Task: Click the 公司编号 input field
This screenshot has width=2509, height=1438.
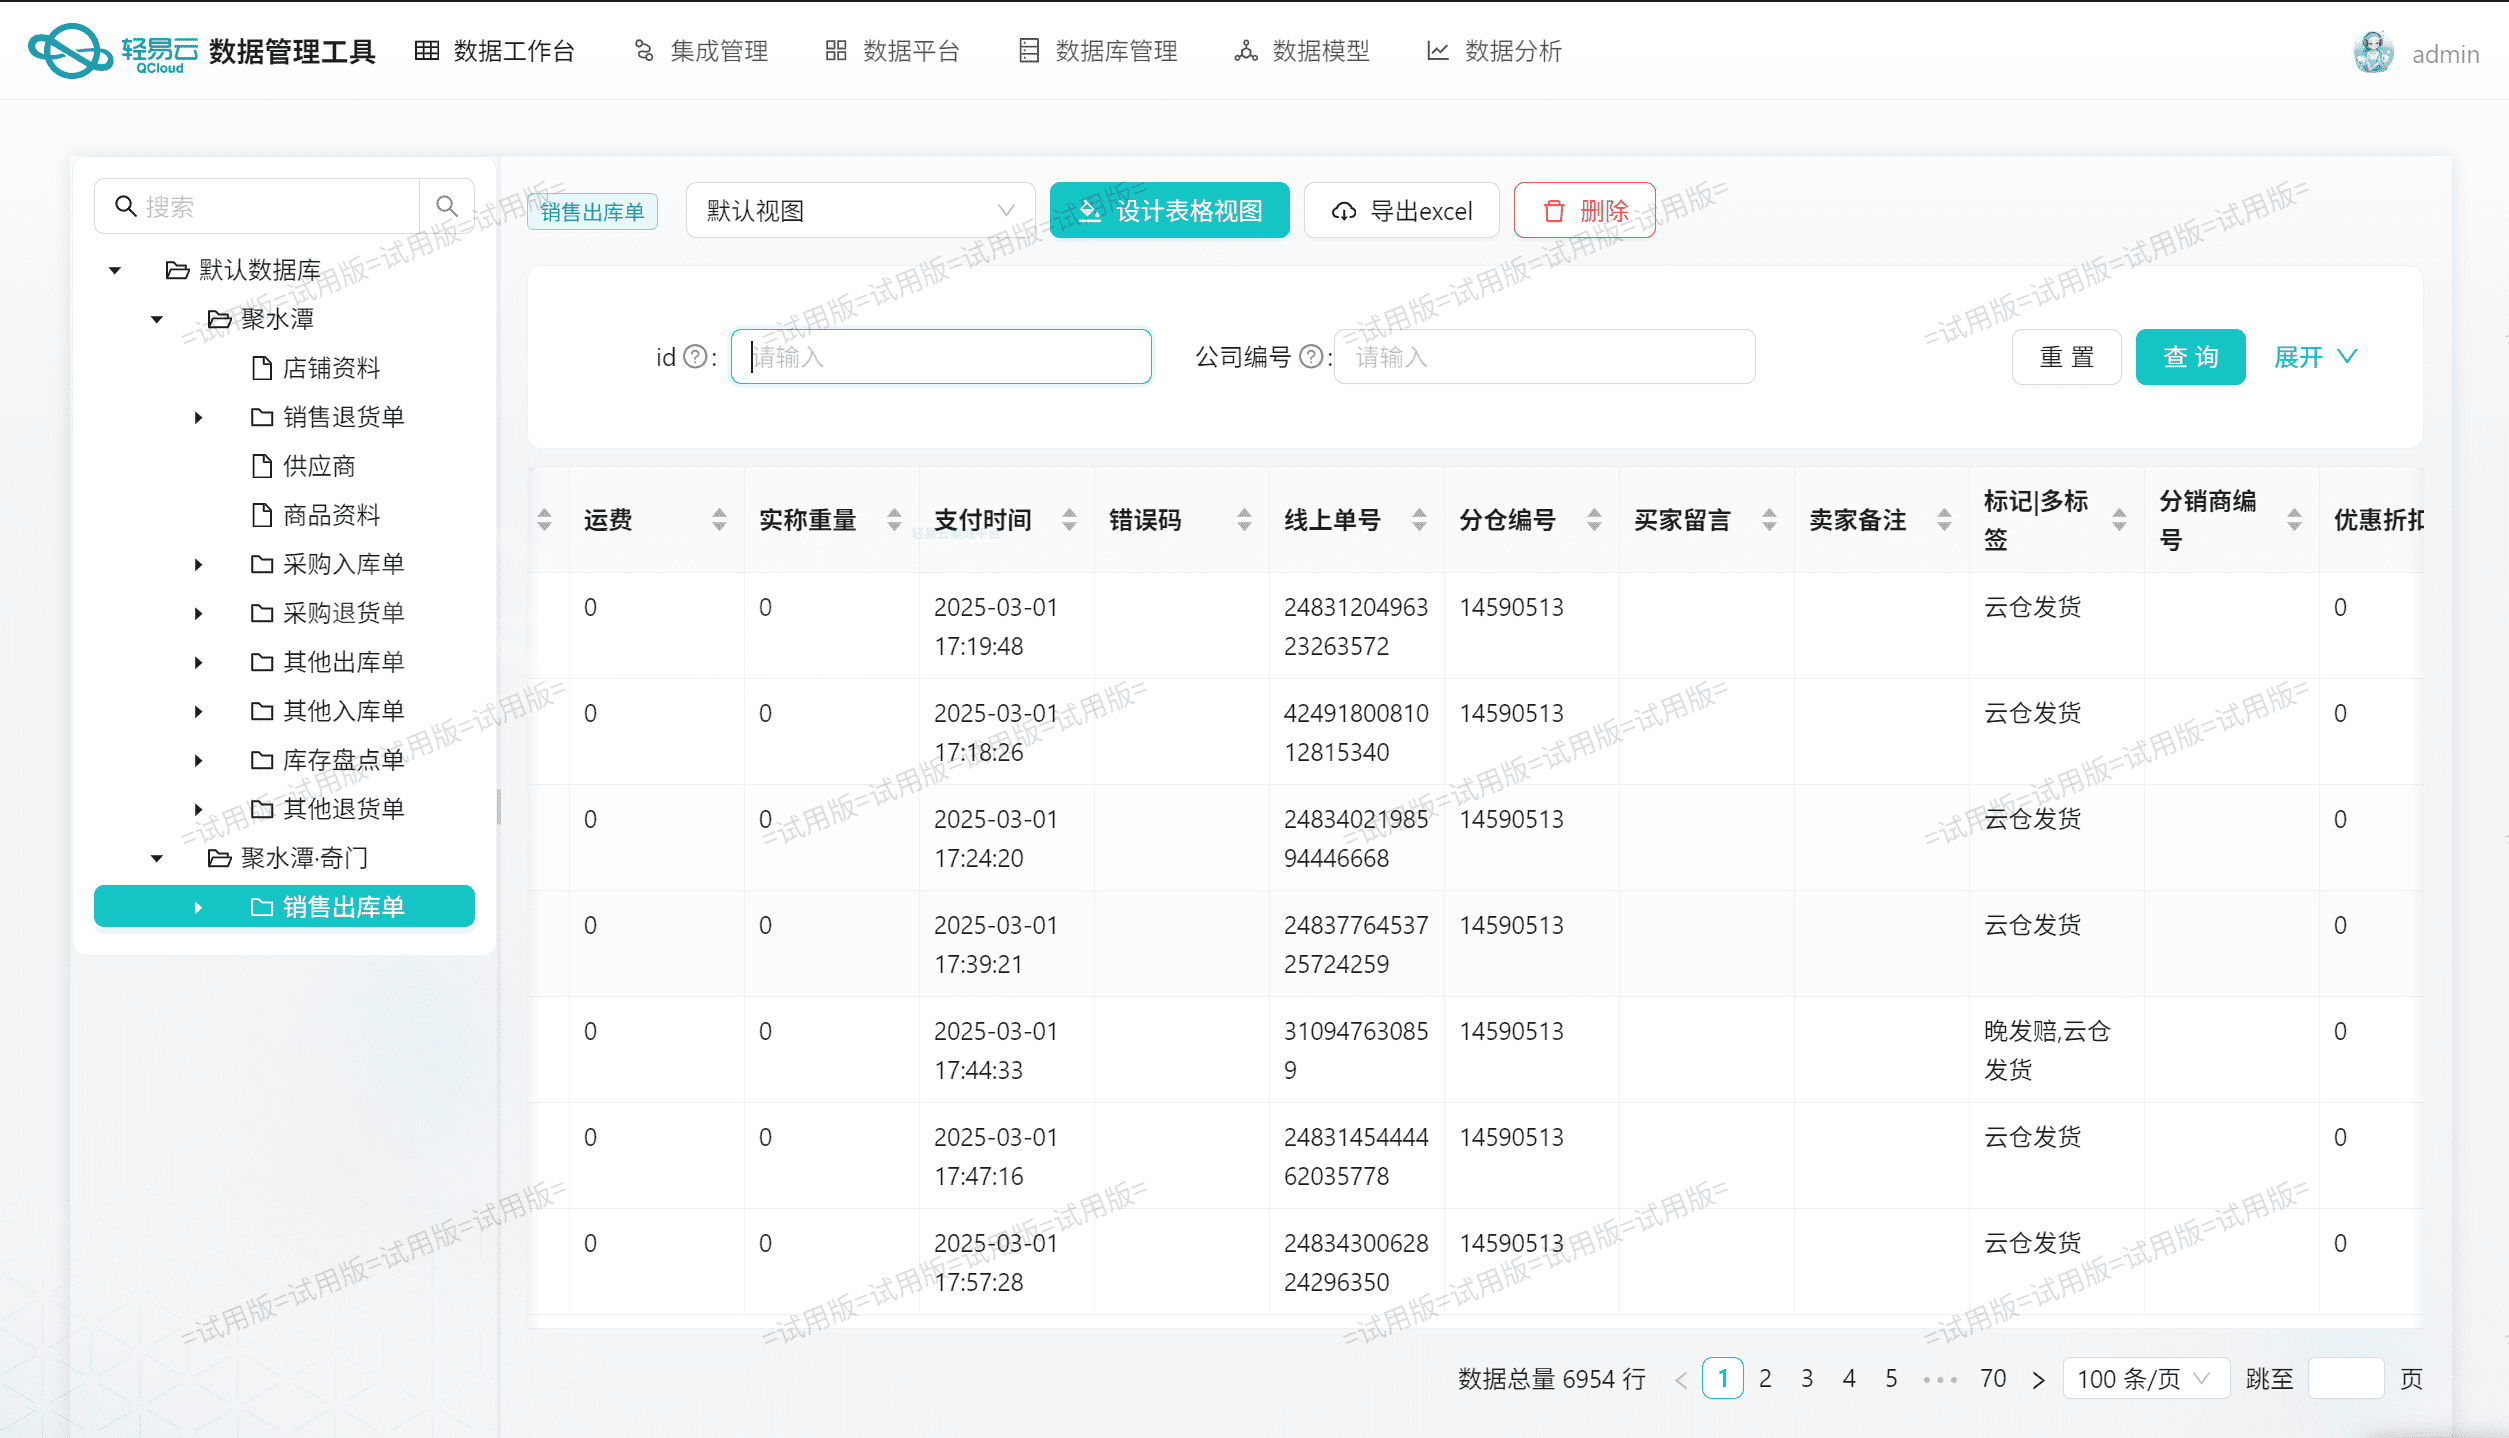Action: pos(1543,357)
